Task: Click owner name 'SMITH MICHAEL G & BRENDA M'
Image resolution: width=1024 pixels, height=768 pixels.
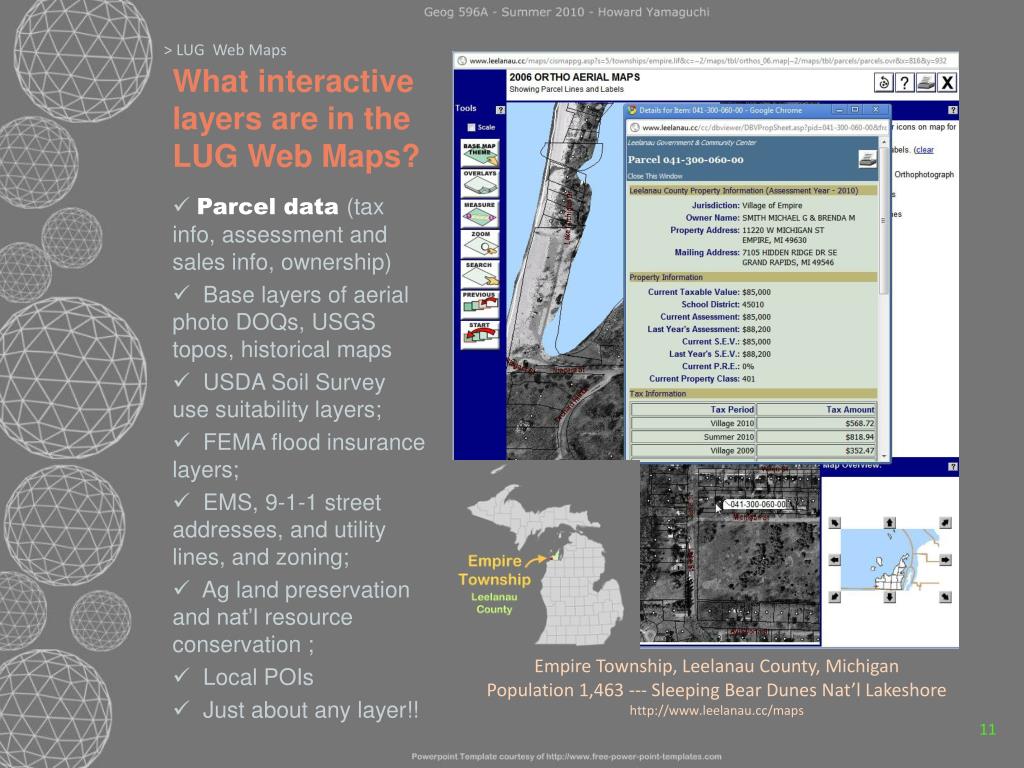Action: coord(798,218)
